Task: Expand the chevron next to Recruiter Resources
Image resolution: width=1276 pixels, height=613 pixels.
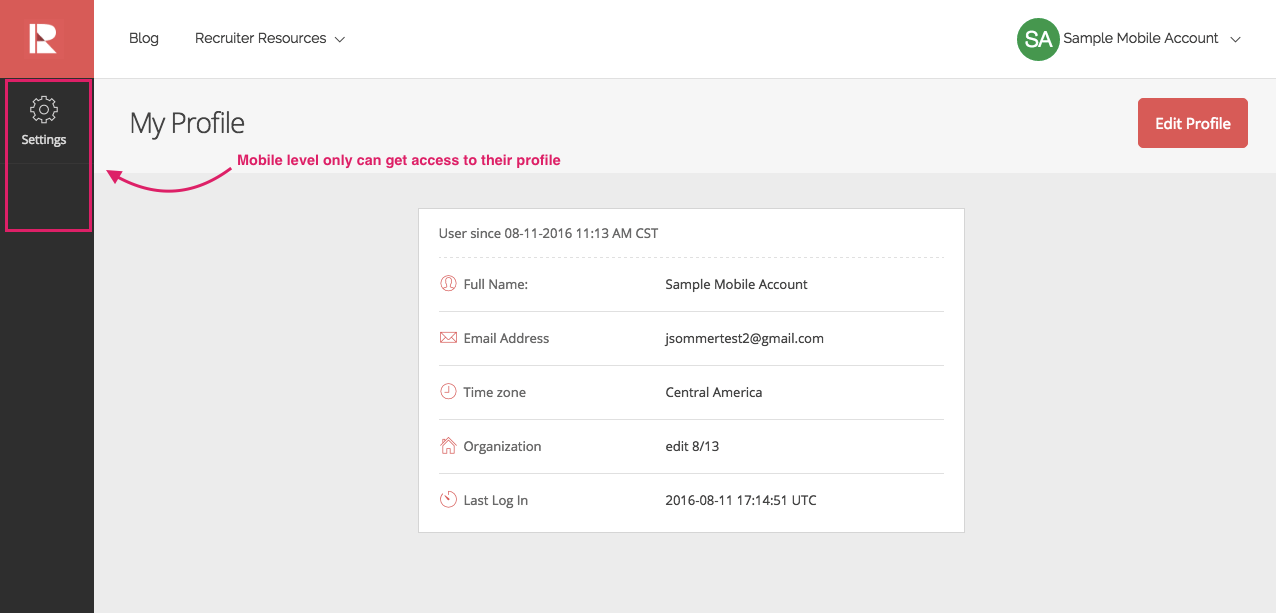Action: [x=340, y=40]
